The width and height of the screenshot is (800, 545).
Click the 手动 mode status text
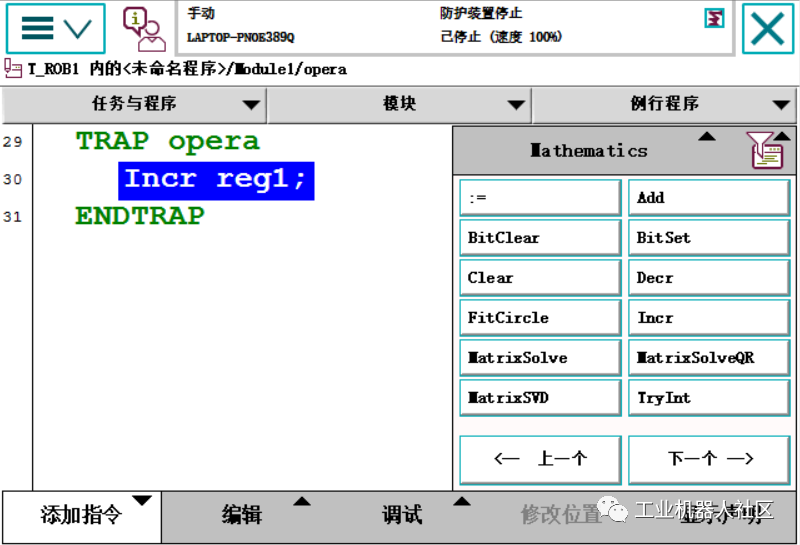tap(201, 13)
